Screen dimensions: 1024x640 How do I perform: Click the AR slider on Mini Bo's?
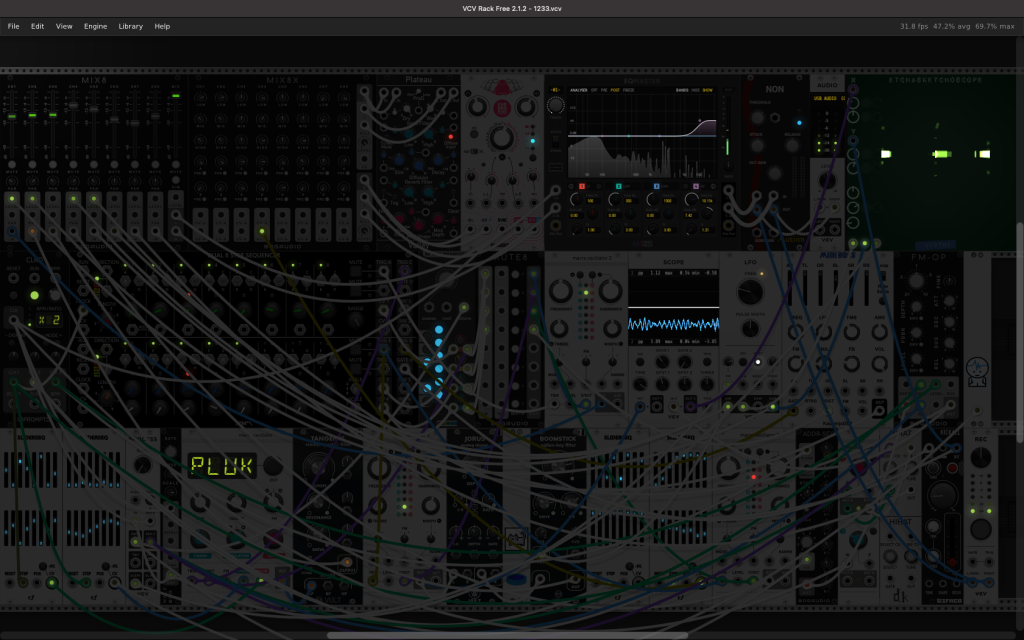click(791, 286)
